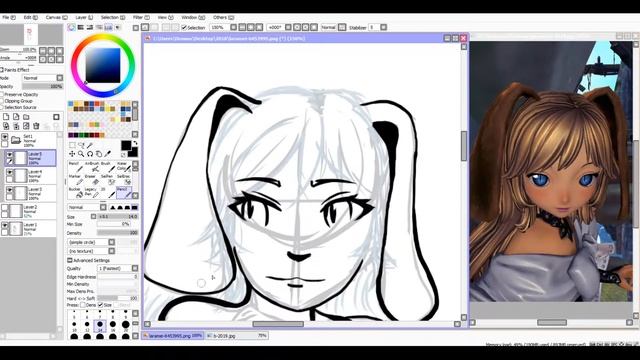This screenshot has height=360, width=640.
Task: Open the Layer menu
Action: point(84,18)
